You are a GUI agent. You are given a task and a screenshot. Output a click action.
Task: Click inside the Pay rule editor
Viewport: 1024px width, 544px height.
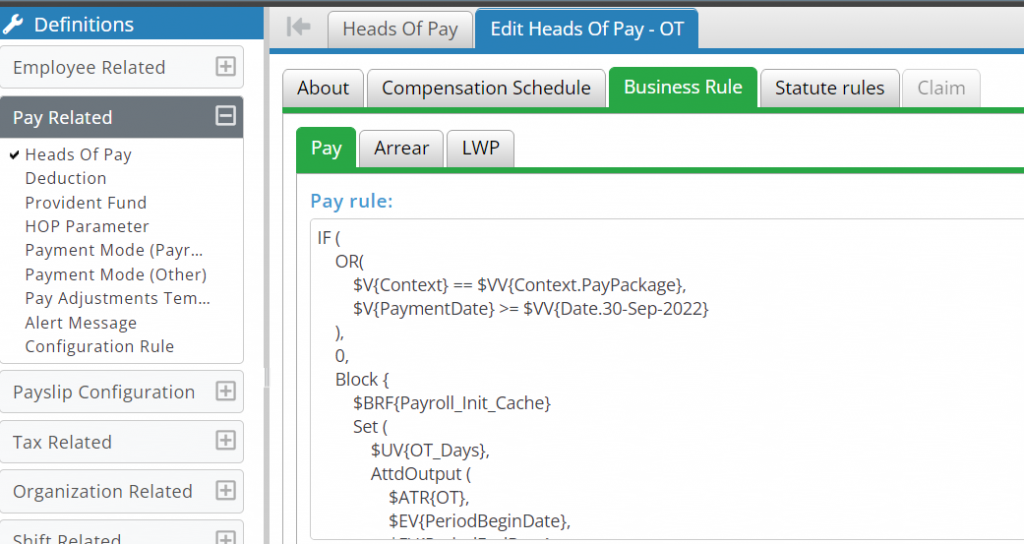coord(666,379)
